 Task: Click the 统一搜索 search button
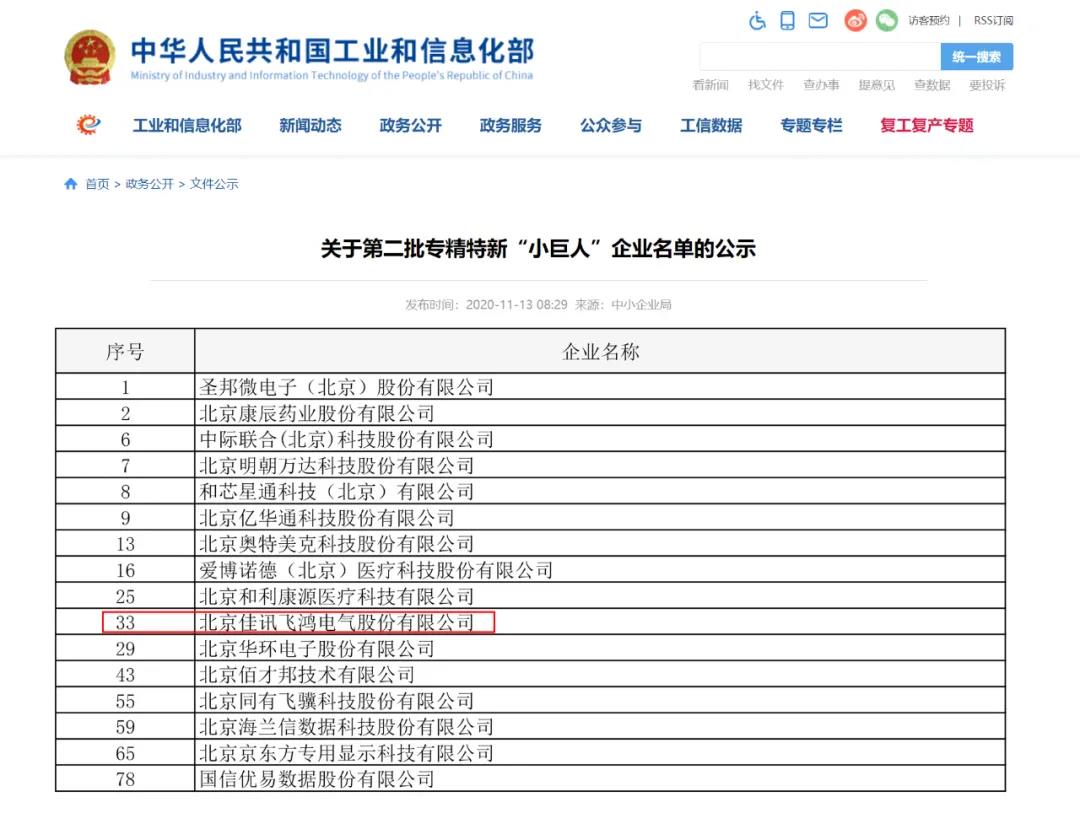point(976,57)
